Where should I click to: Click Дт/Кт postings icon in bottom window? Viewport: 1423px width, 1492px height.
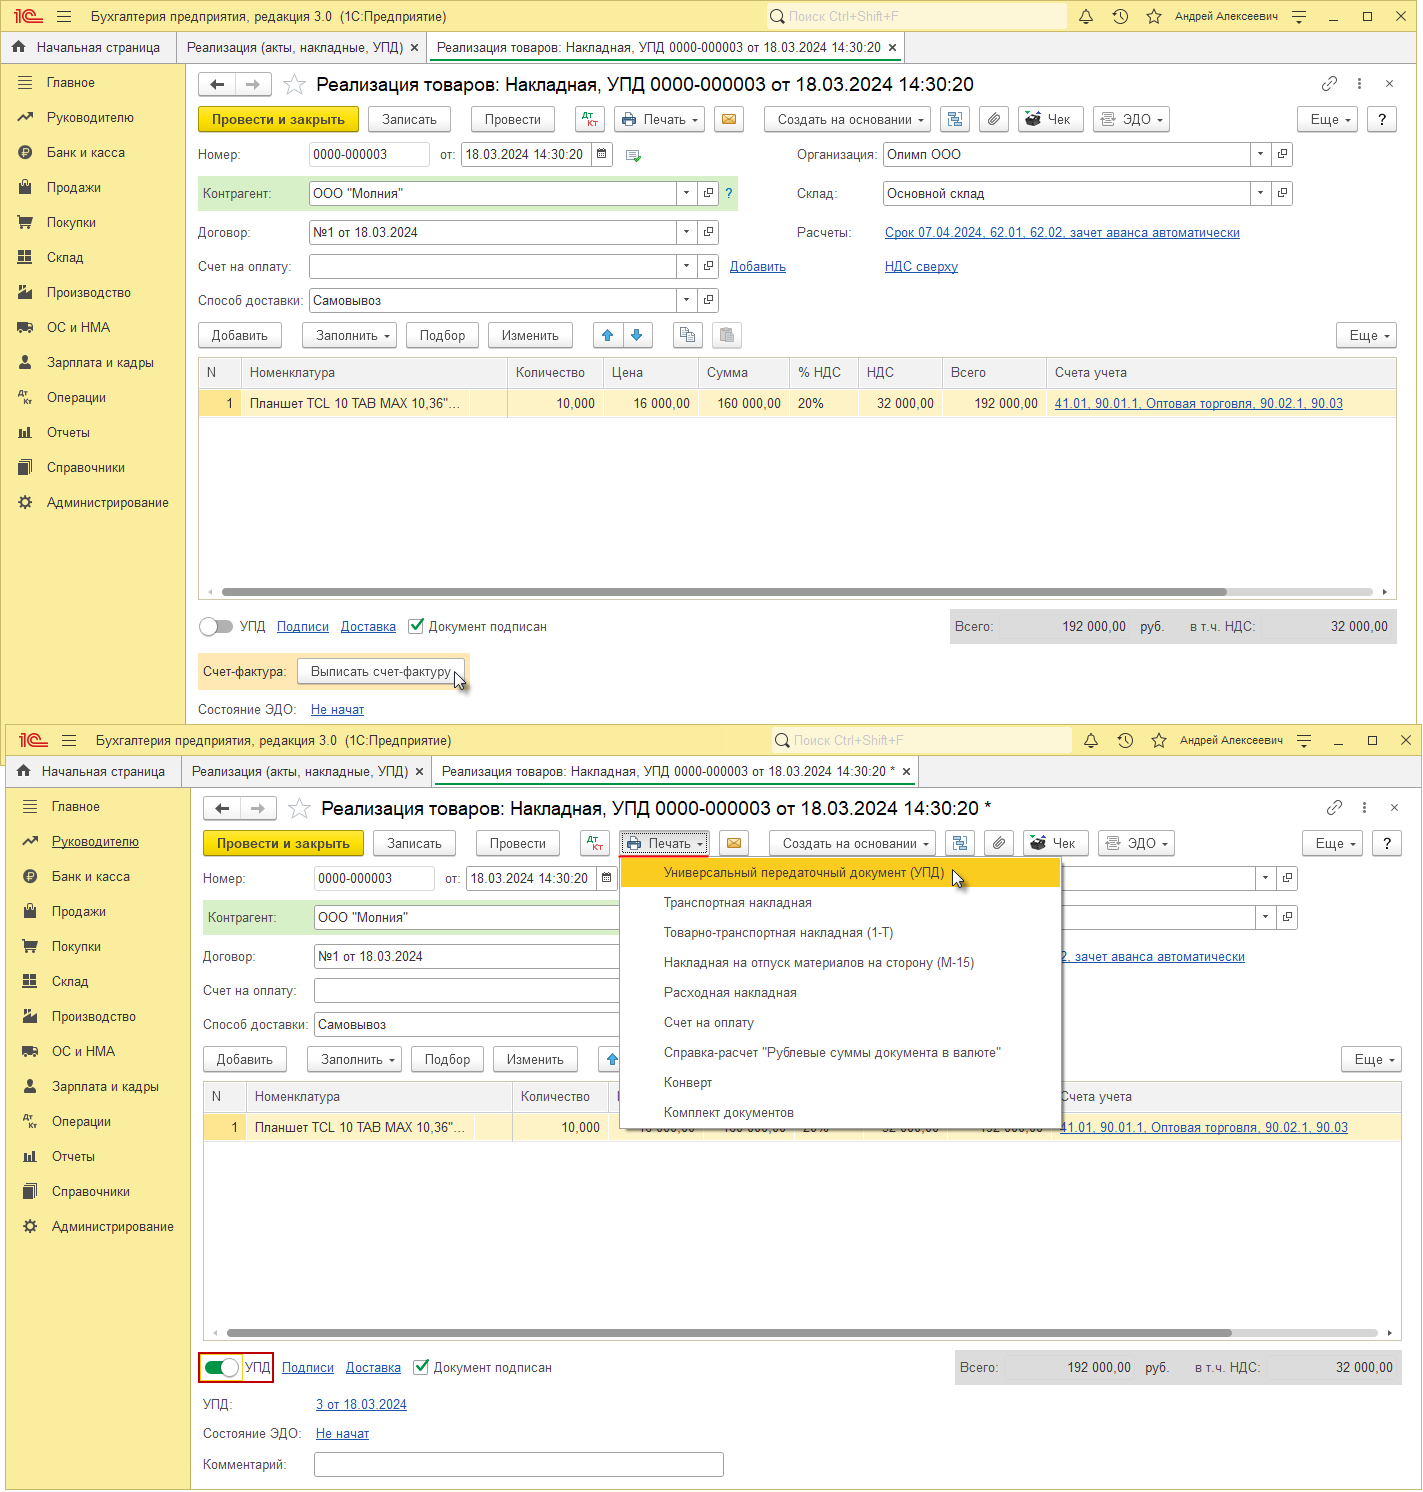tap(595, 843)
